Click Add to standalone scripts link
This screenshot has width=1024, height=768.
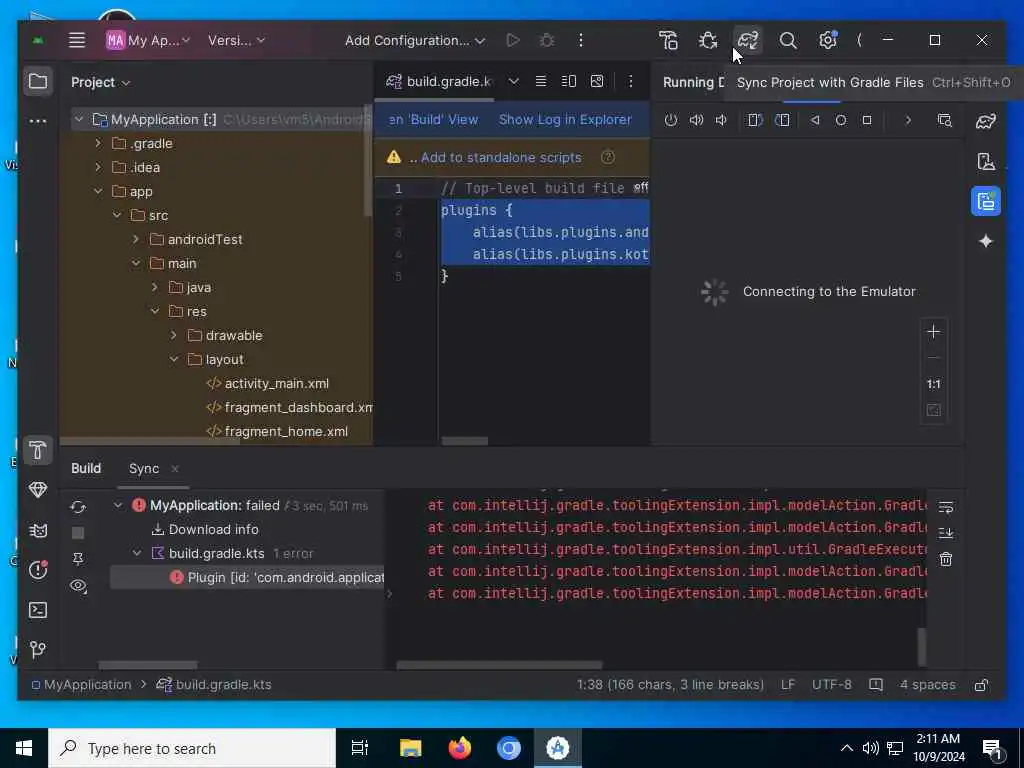pos(501,158)
